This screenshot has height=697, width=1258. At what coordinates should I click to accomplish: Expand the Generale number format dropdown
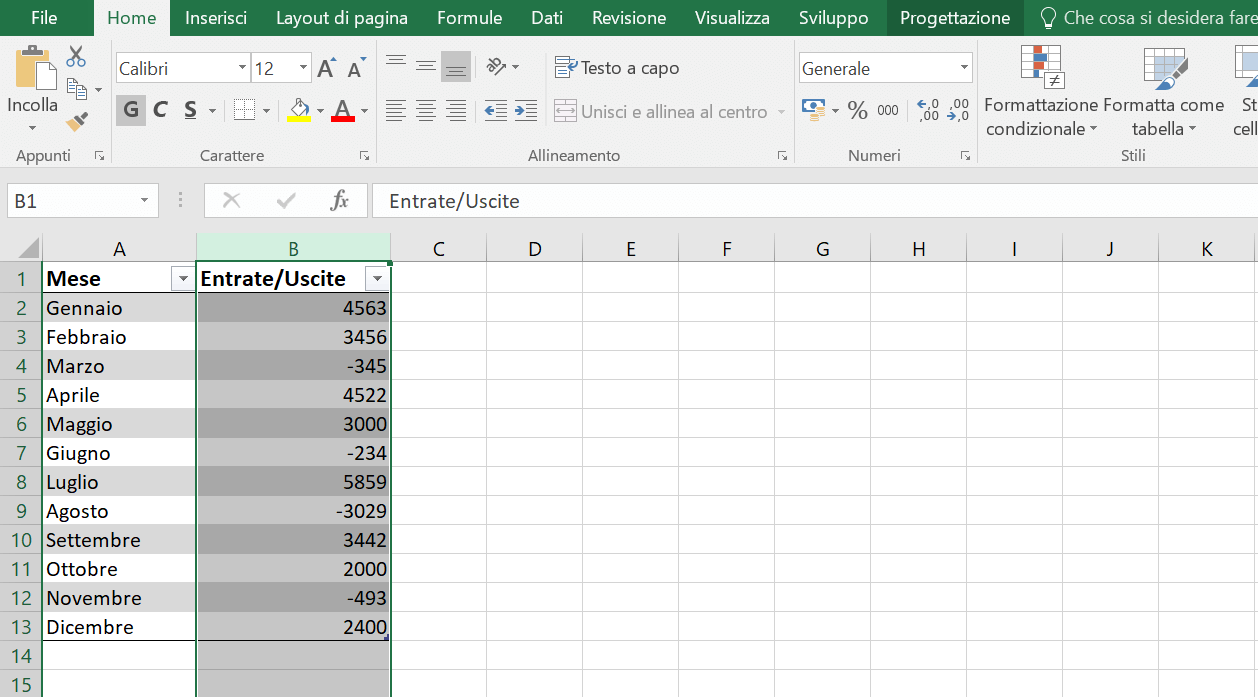pyautogui.click(x=964, y=69)
